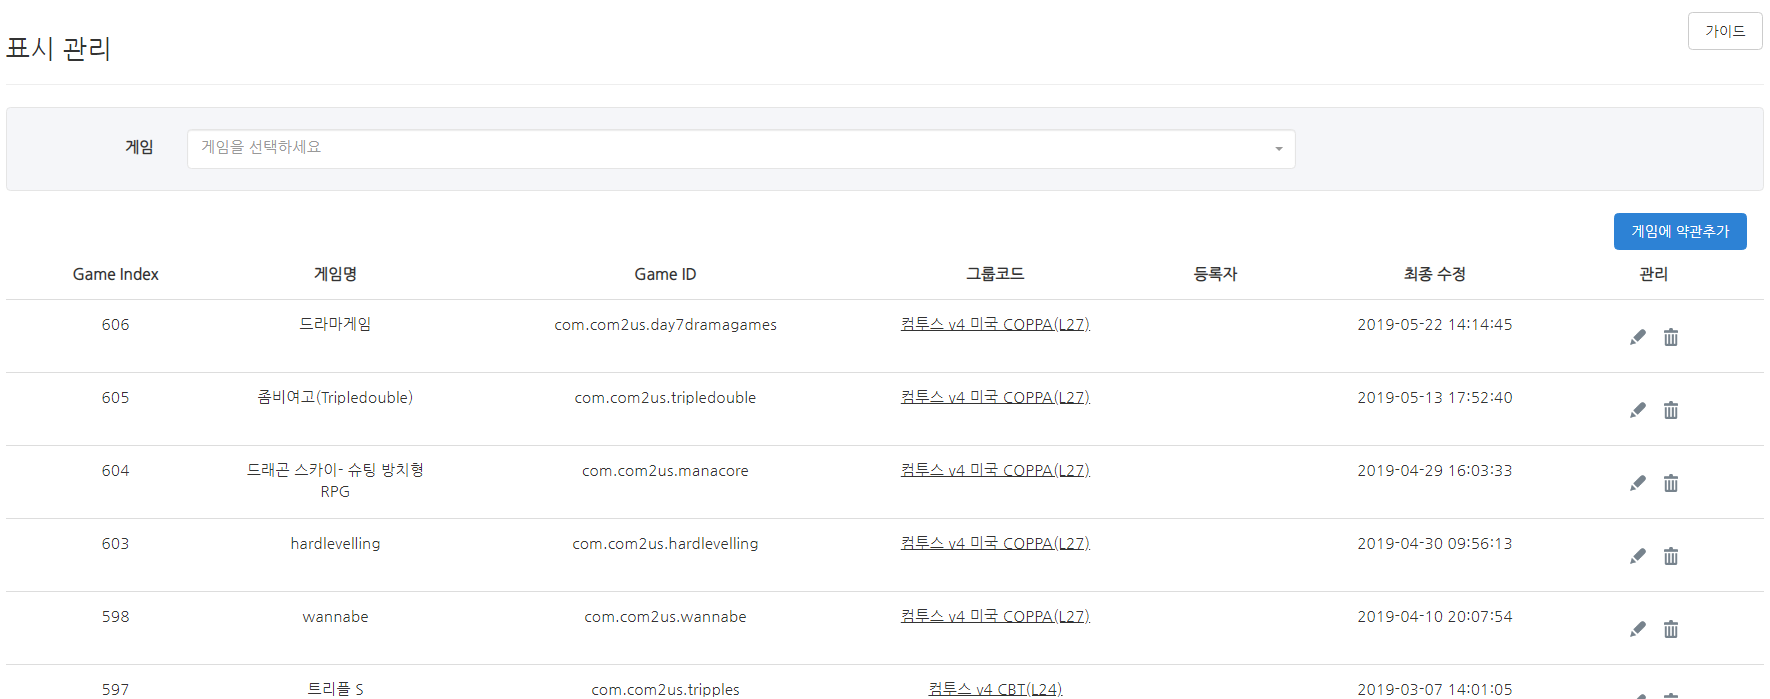Edit row 604 com.com2us.manacore pencil icon
The width and height of the screenshot is (1770, 699).
1638,483
